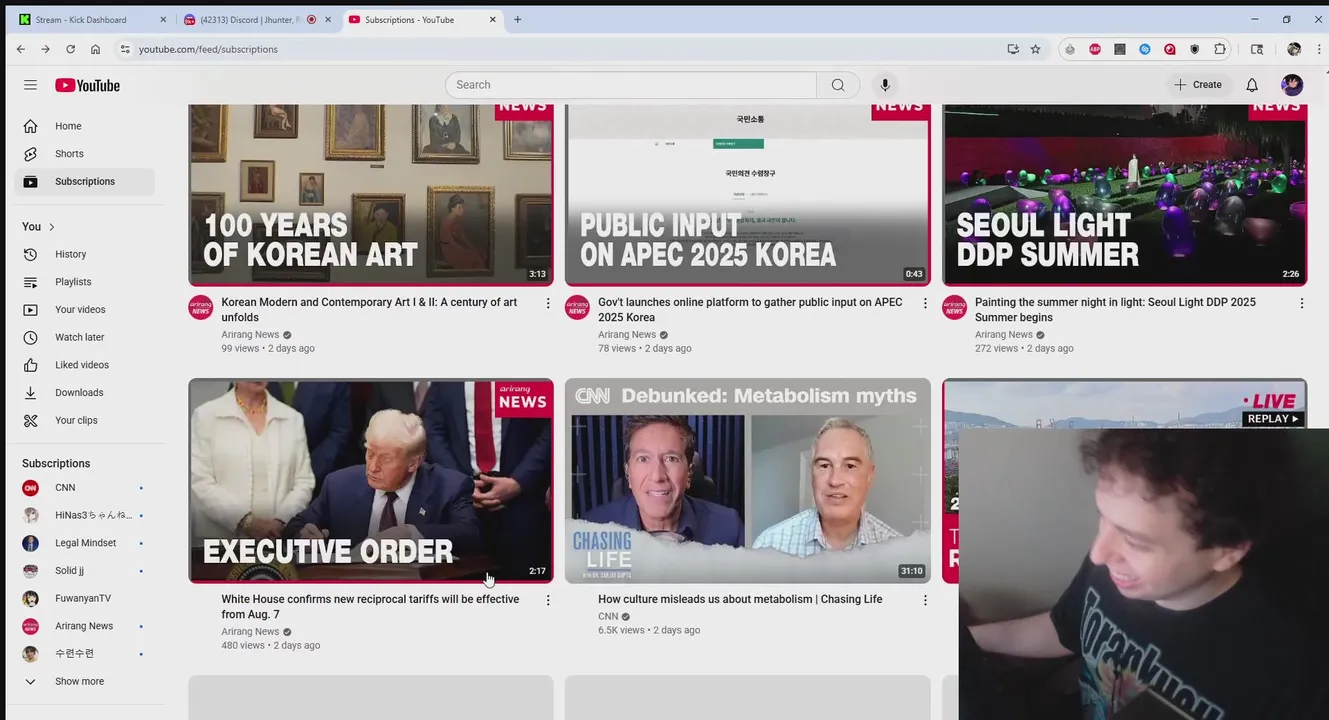Play the Executive Order video thumbnail
1329x720 pixels.
coord(371,481)
